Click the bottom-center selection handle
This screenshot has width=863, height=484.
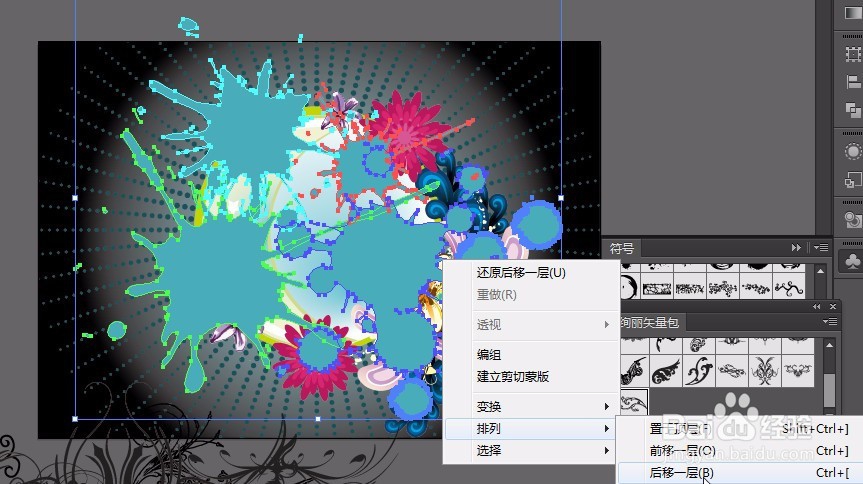(x=318, y=419)
